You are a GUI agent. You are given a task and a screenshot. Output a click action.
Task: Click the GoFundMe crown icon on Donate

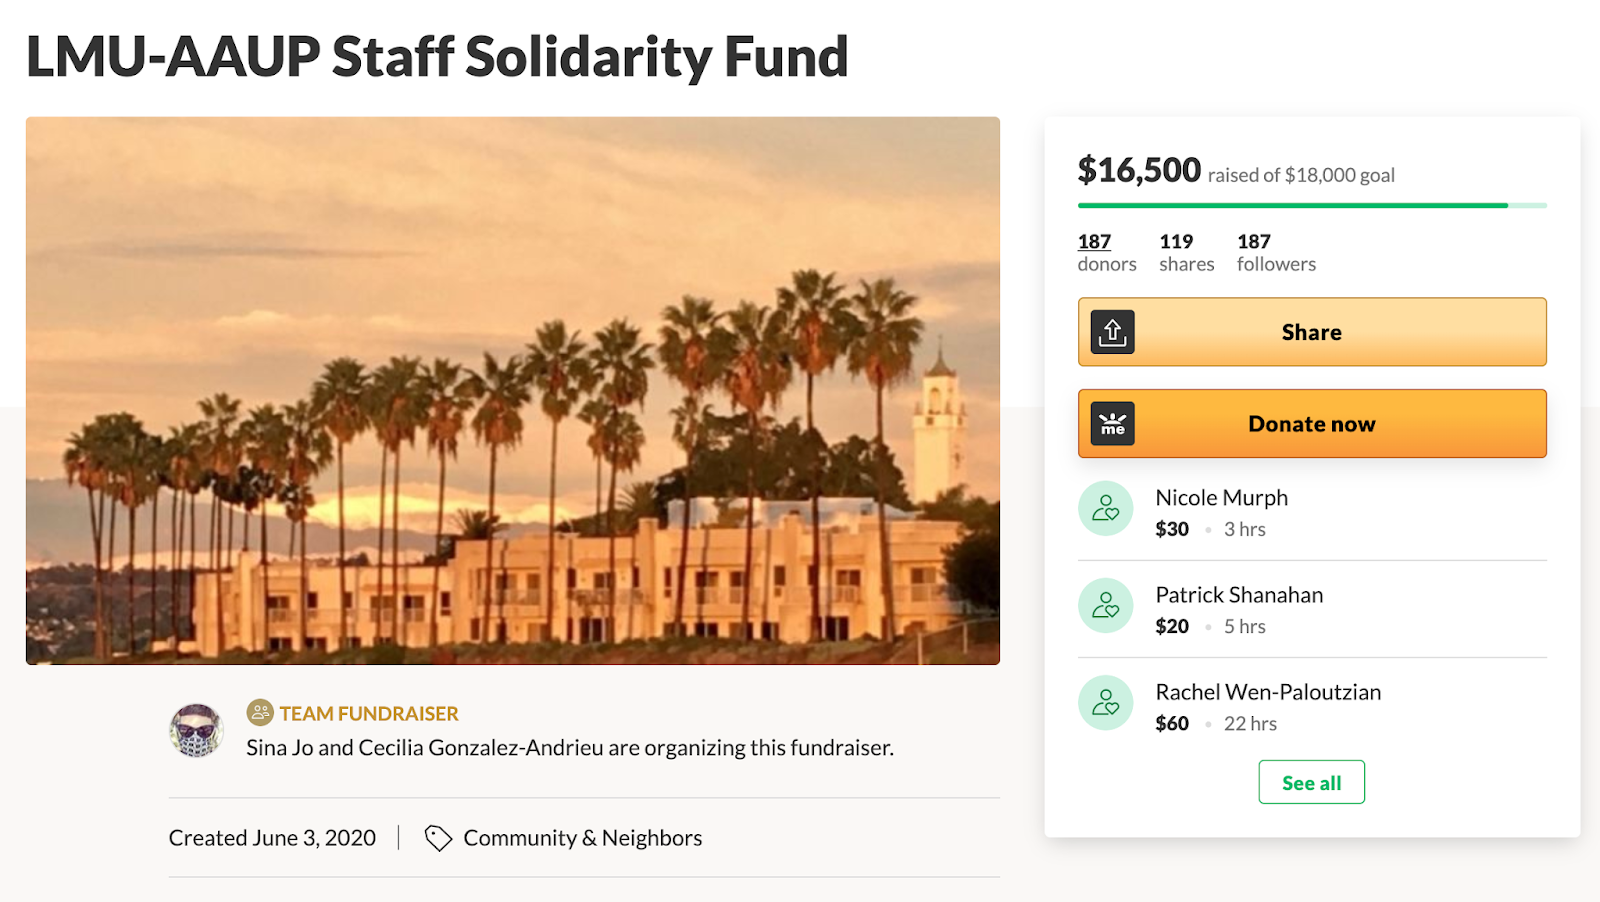(1112, 424)
